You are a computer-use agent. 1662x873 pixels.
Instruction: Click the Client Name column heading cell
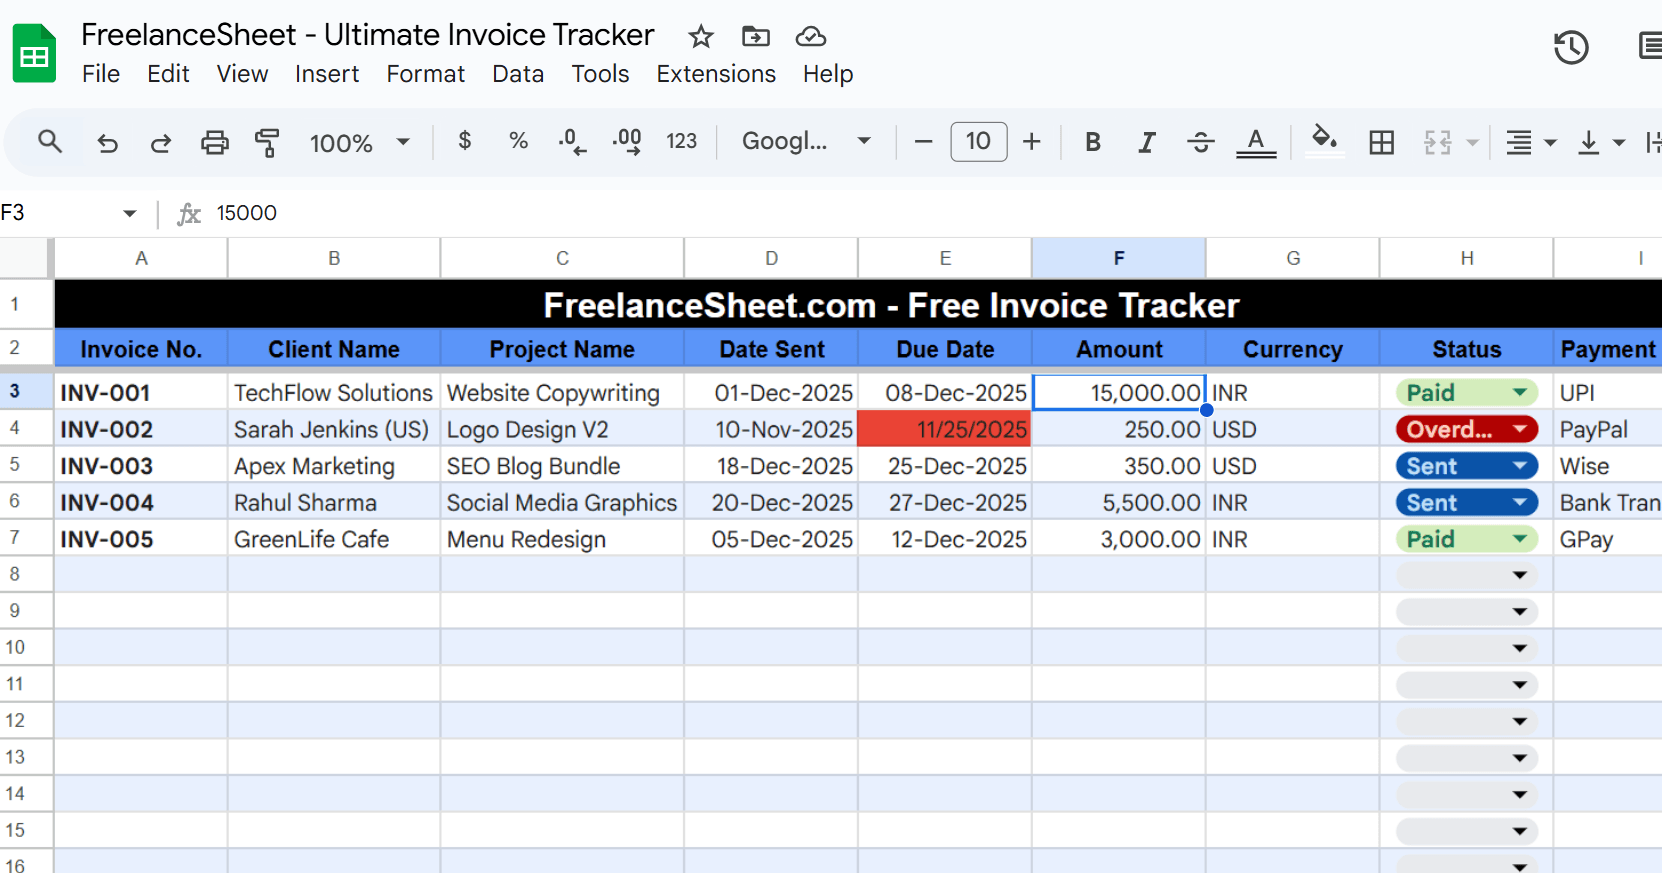click(334, 349)
